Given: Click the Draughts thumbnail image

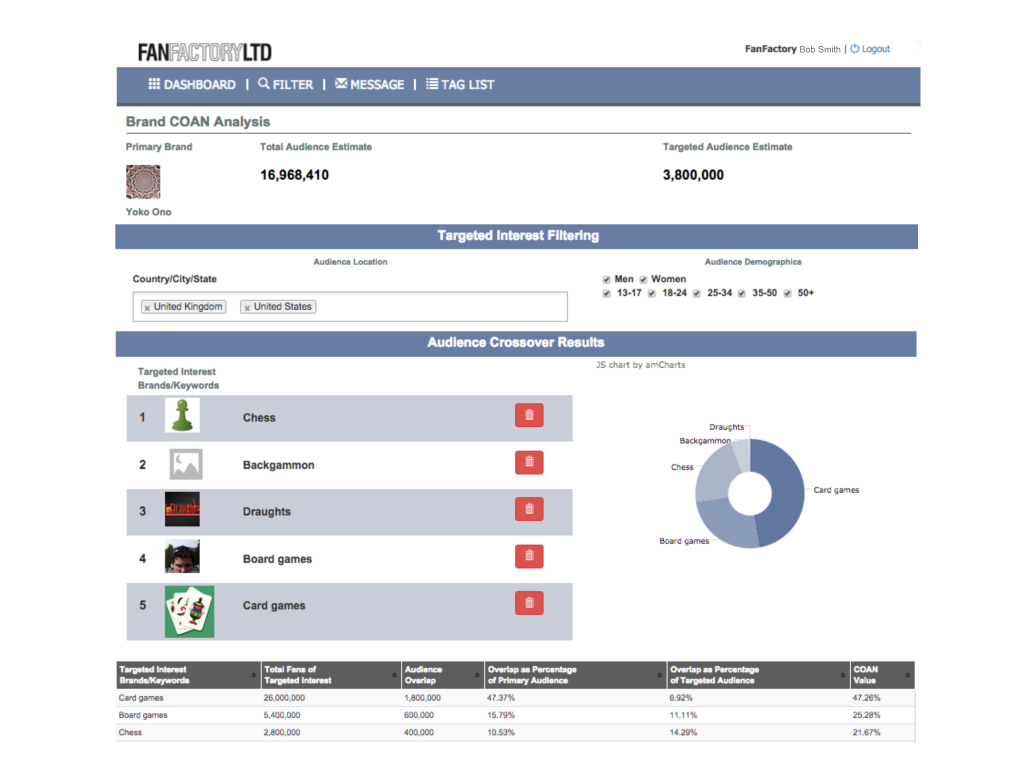Looking at the screenshot, I should click(182, 509).
